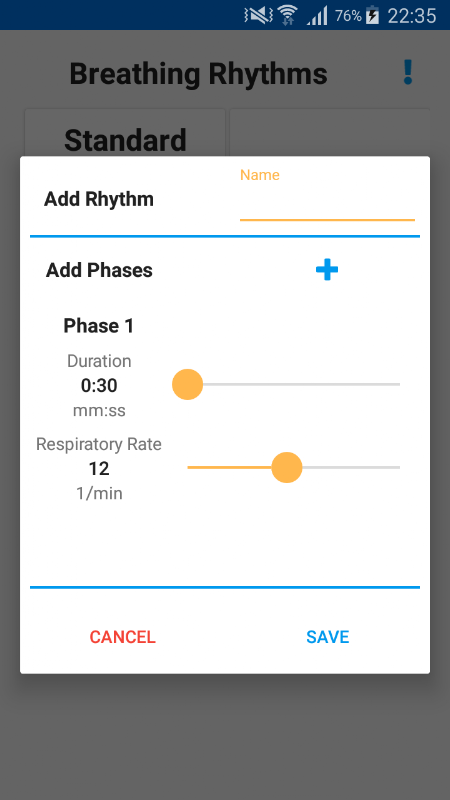Screen dimensions: 450x800
Task: Tap the Wi-Fi icon in the status bar
Action: click(288, 15)
